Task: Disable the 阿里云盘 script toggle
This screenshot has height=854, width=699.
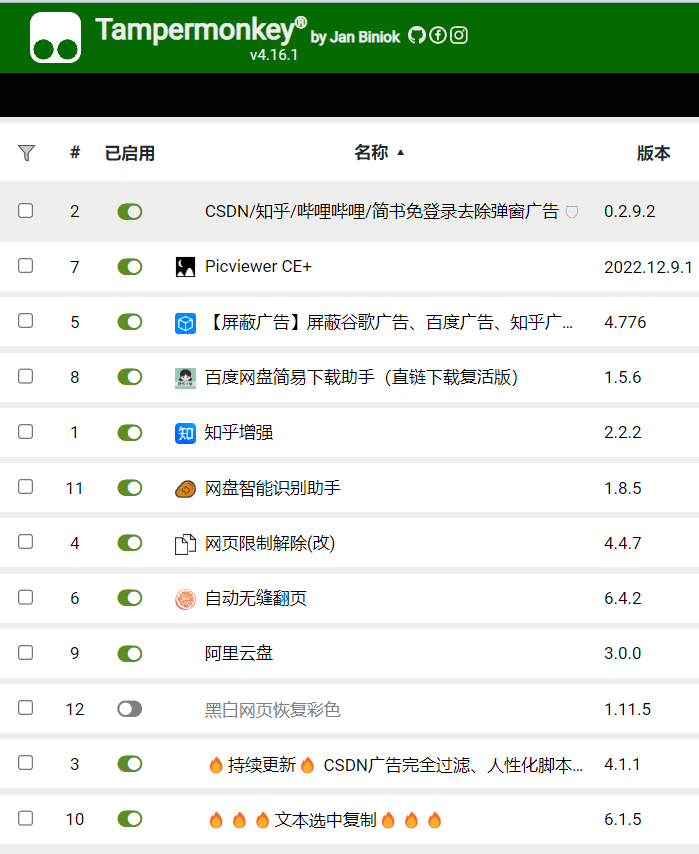Action: click(x=129, y=654)
